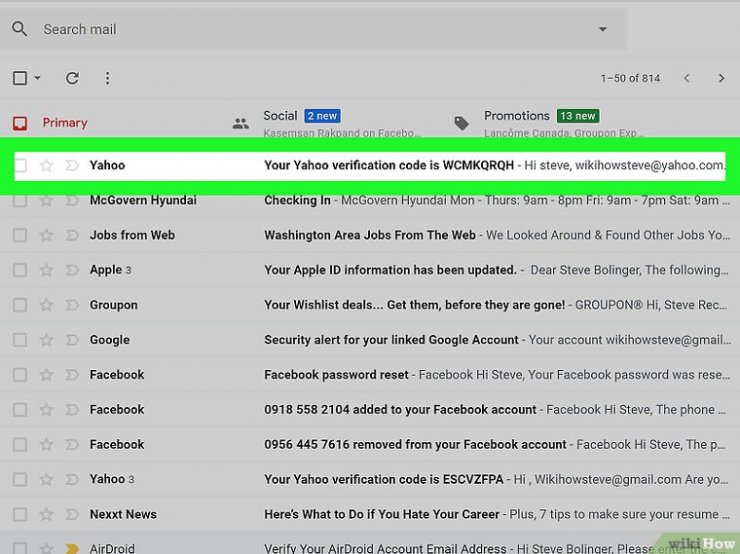
Task: Mark 0956 445 7616 email as important
Action: click(x=72, y=445)
